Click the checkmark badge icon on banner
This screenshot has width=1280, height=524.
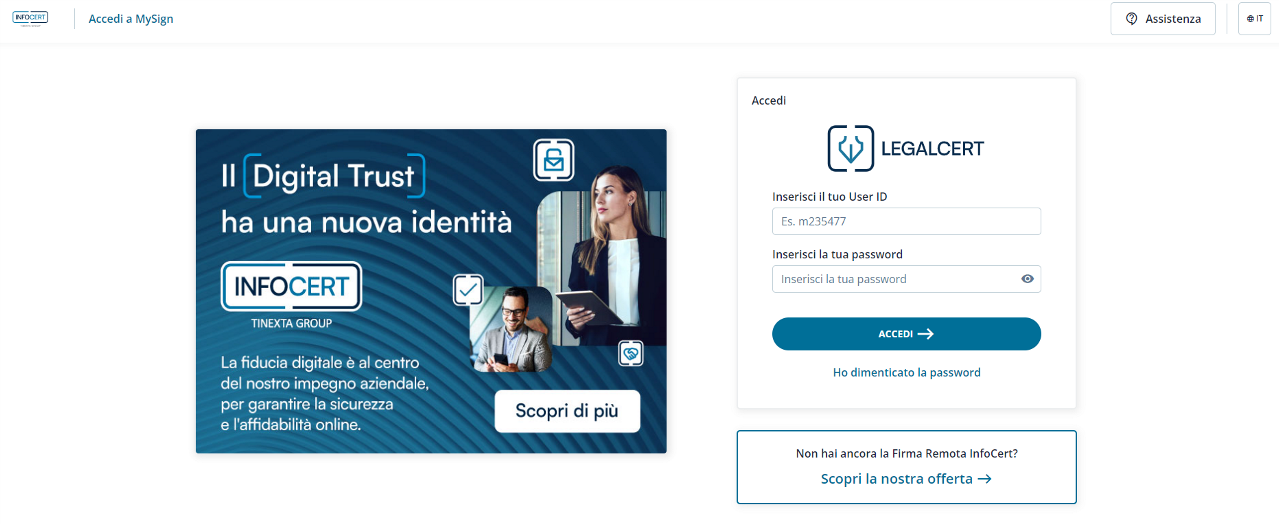click(x=468, y=290)
